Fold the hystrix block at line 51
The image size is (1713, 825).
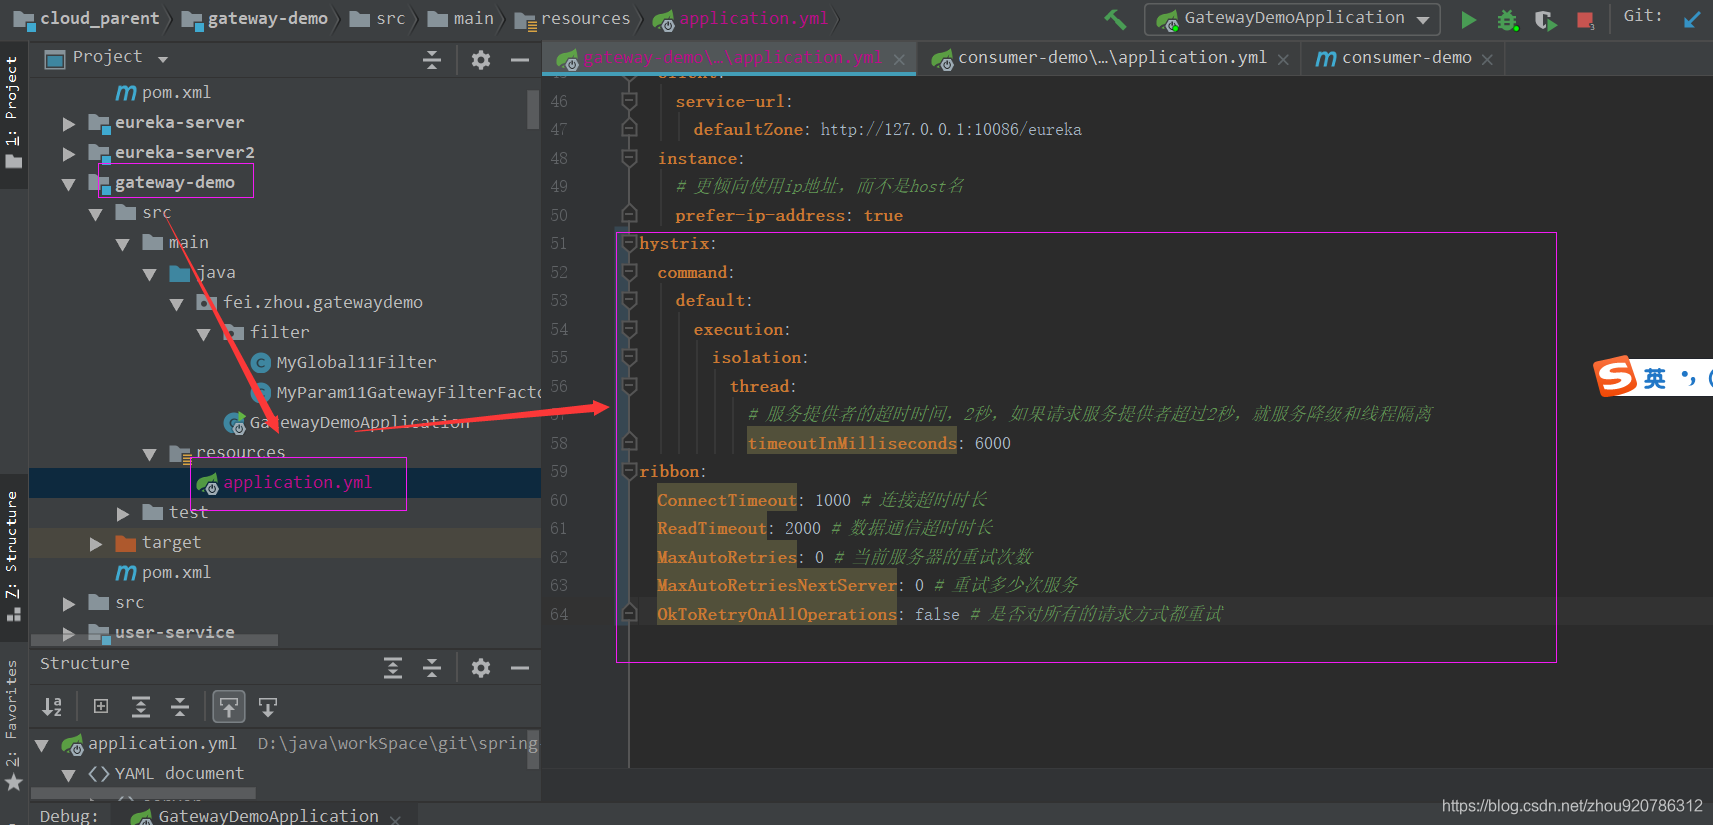point(629,243)
